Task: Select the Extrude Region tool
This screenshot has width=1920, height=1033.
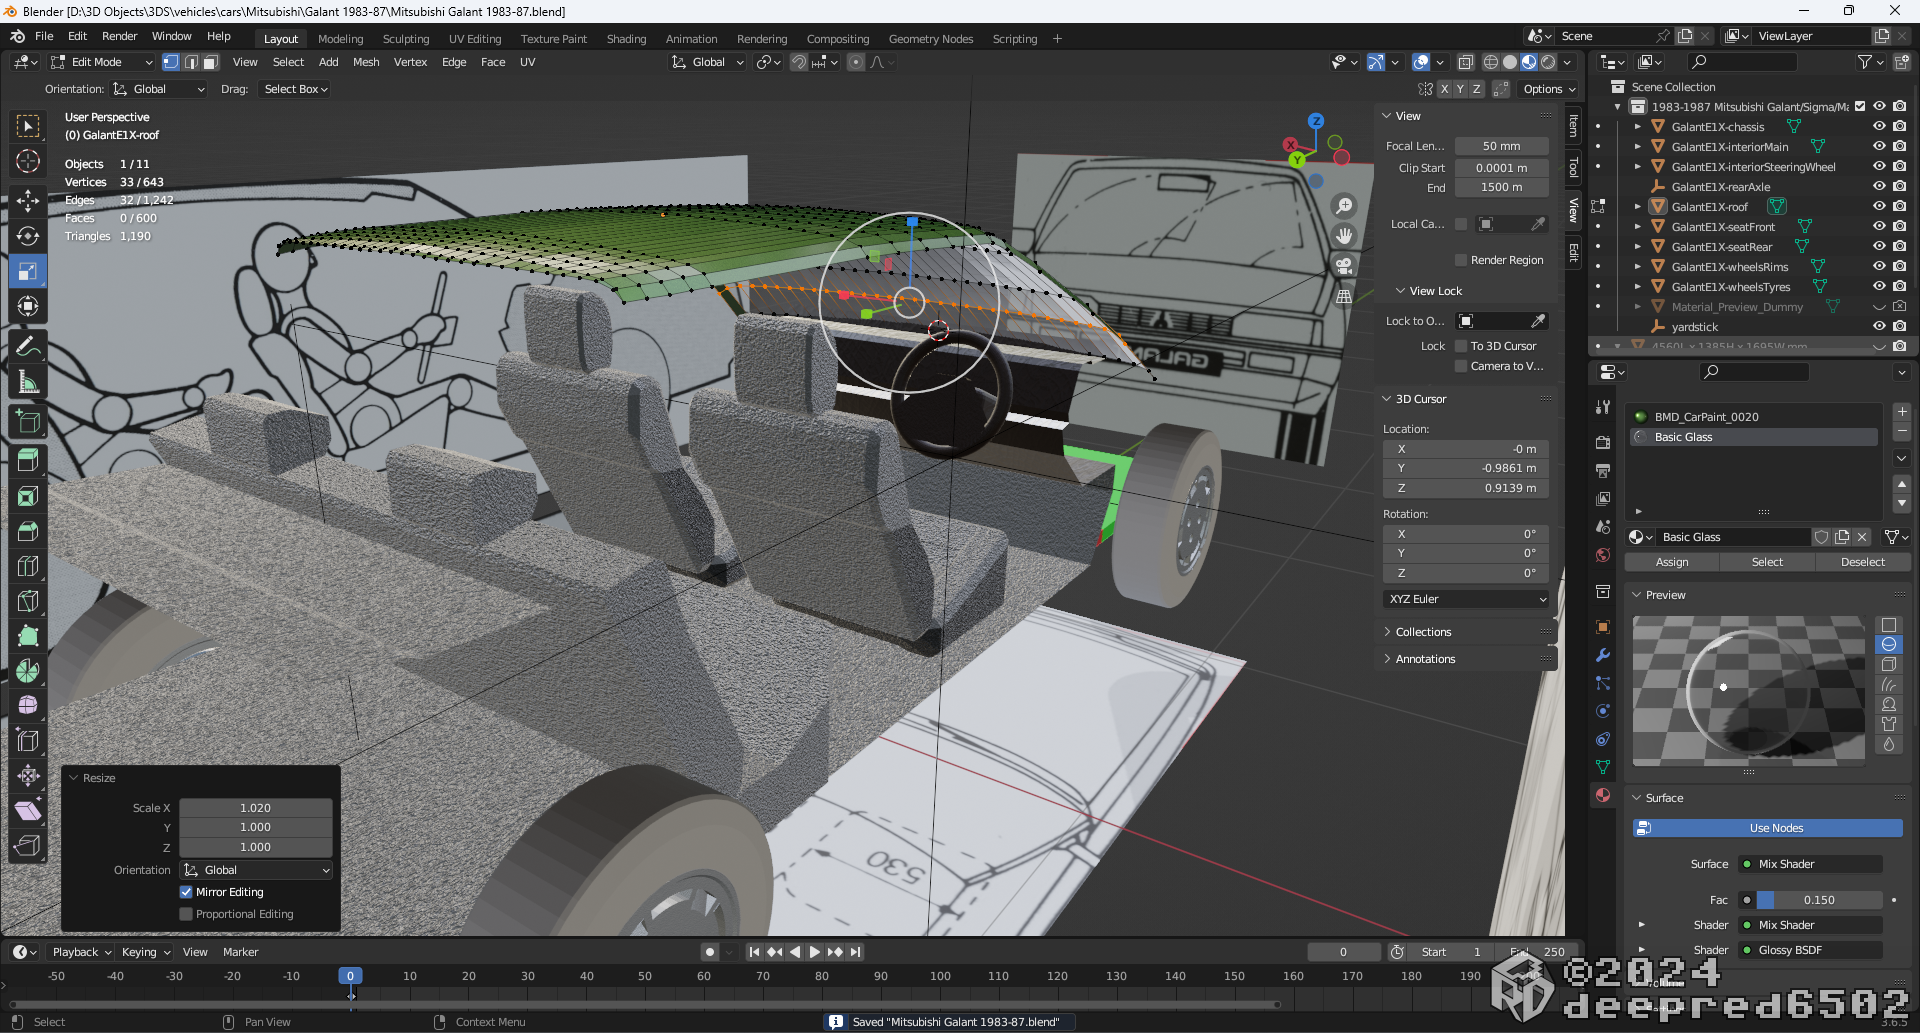Action: (28, 461)
